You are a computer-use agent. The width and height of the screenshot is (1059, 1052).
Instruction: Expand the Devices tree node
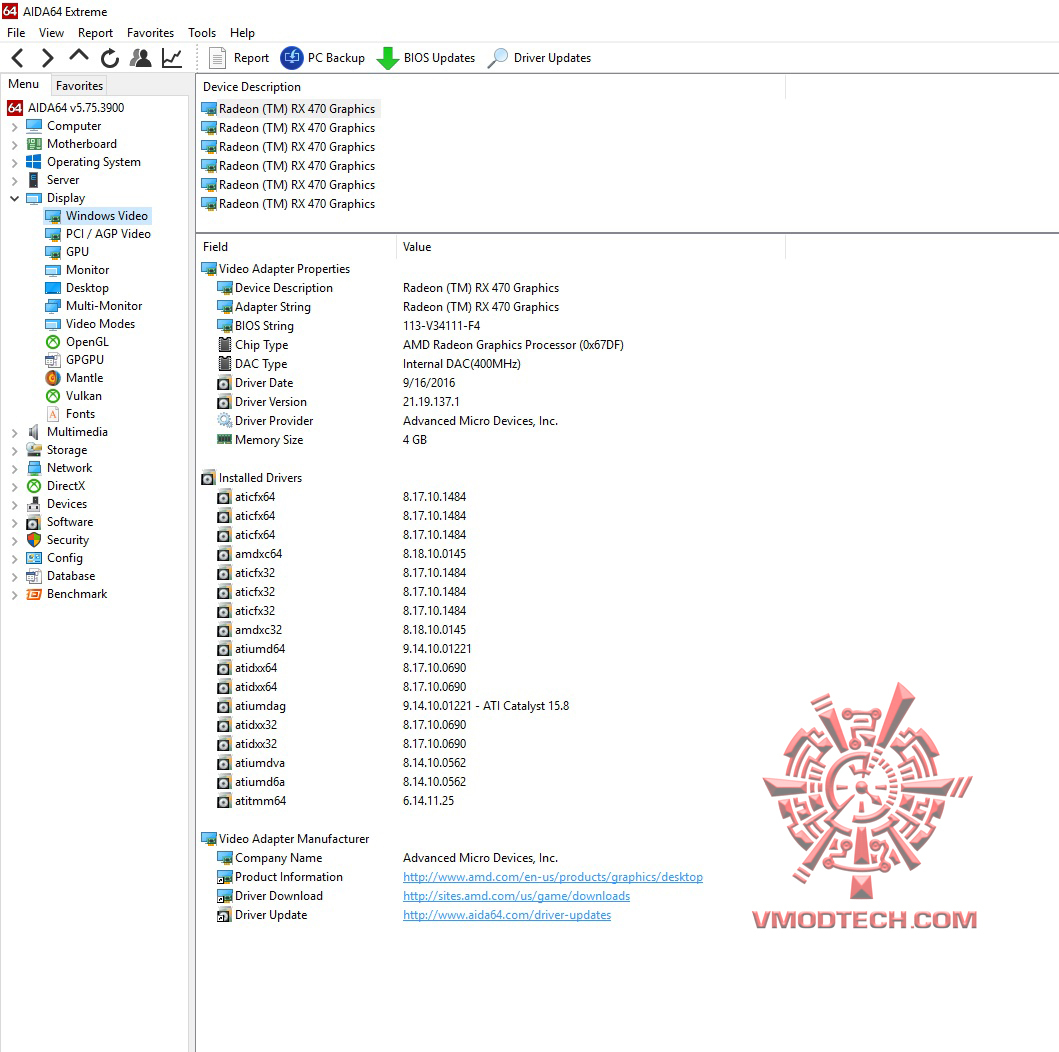[x=14, y=504]
